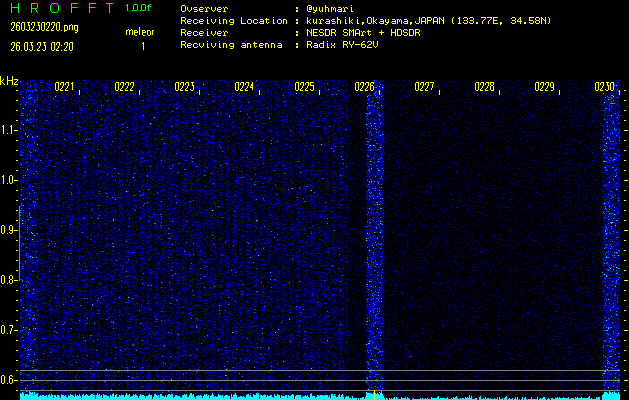The width and height of the screenshot is (629, 400).
Task: Click the 0228 time marker
Action: (484, 87)
